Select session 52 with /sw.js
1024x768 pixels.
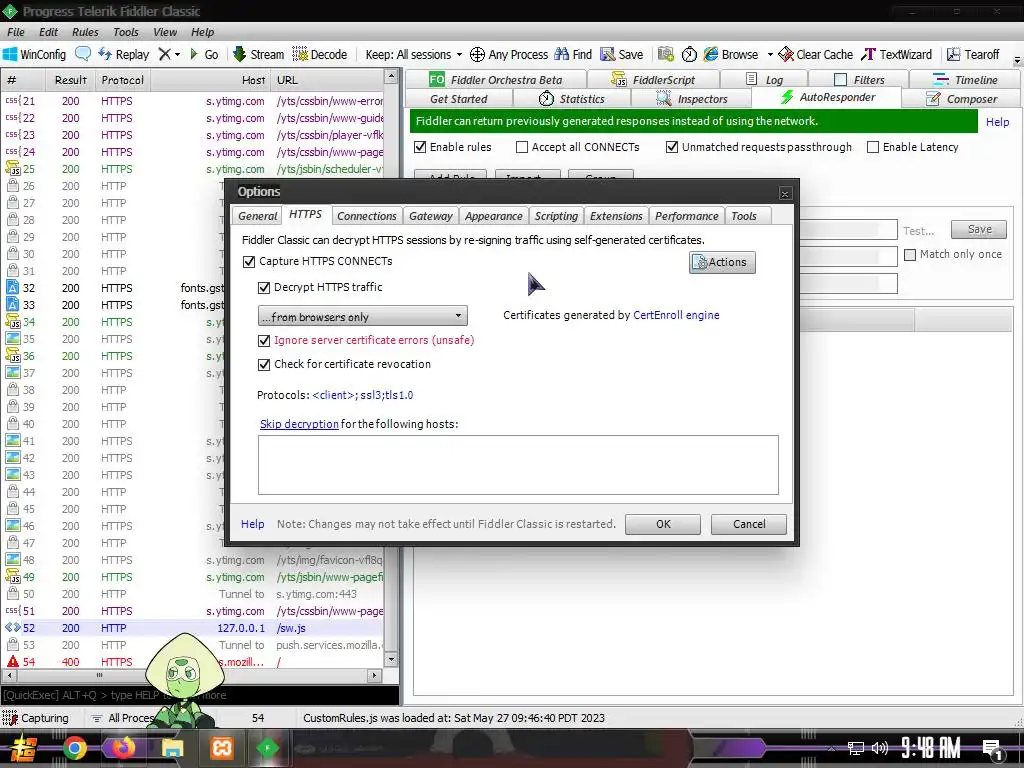point(193,628)
